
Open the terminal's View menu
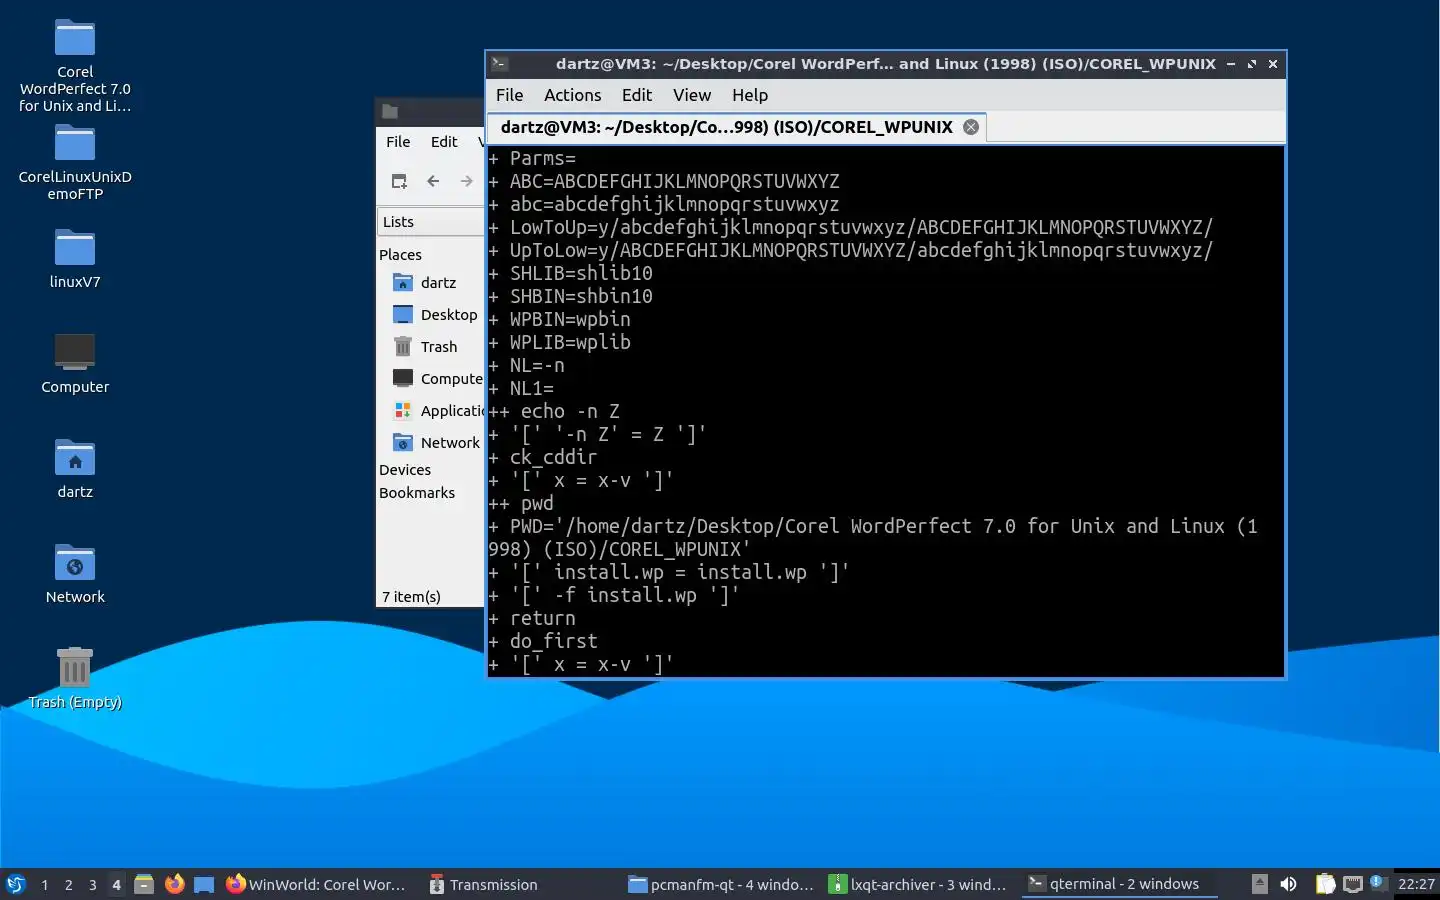pos(692,95)
